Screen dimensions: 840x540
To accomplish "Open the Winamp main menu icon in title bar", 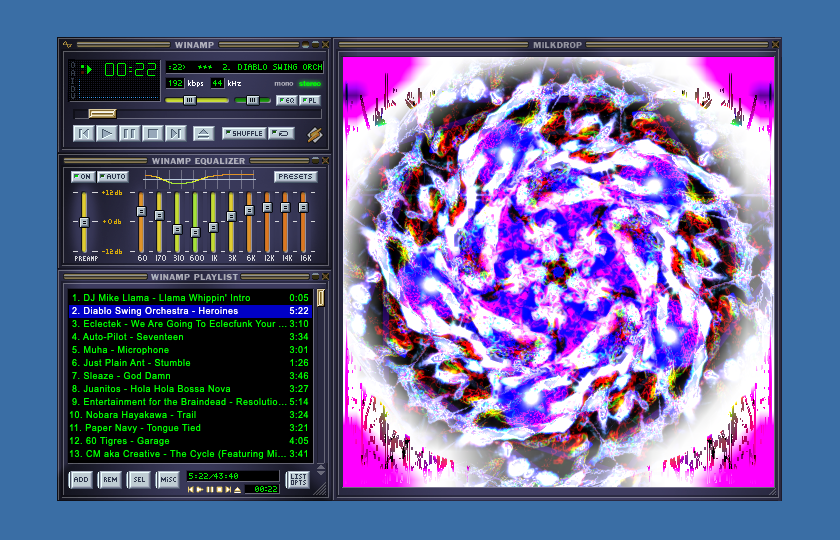I will (68, 44).
